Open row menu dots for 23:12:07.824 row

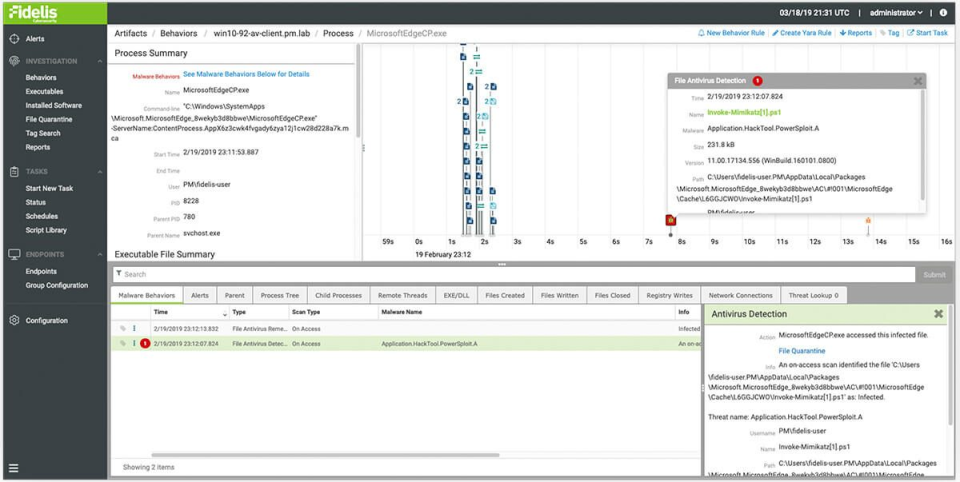(x=134, y=344)
